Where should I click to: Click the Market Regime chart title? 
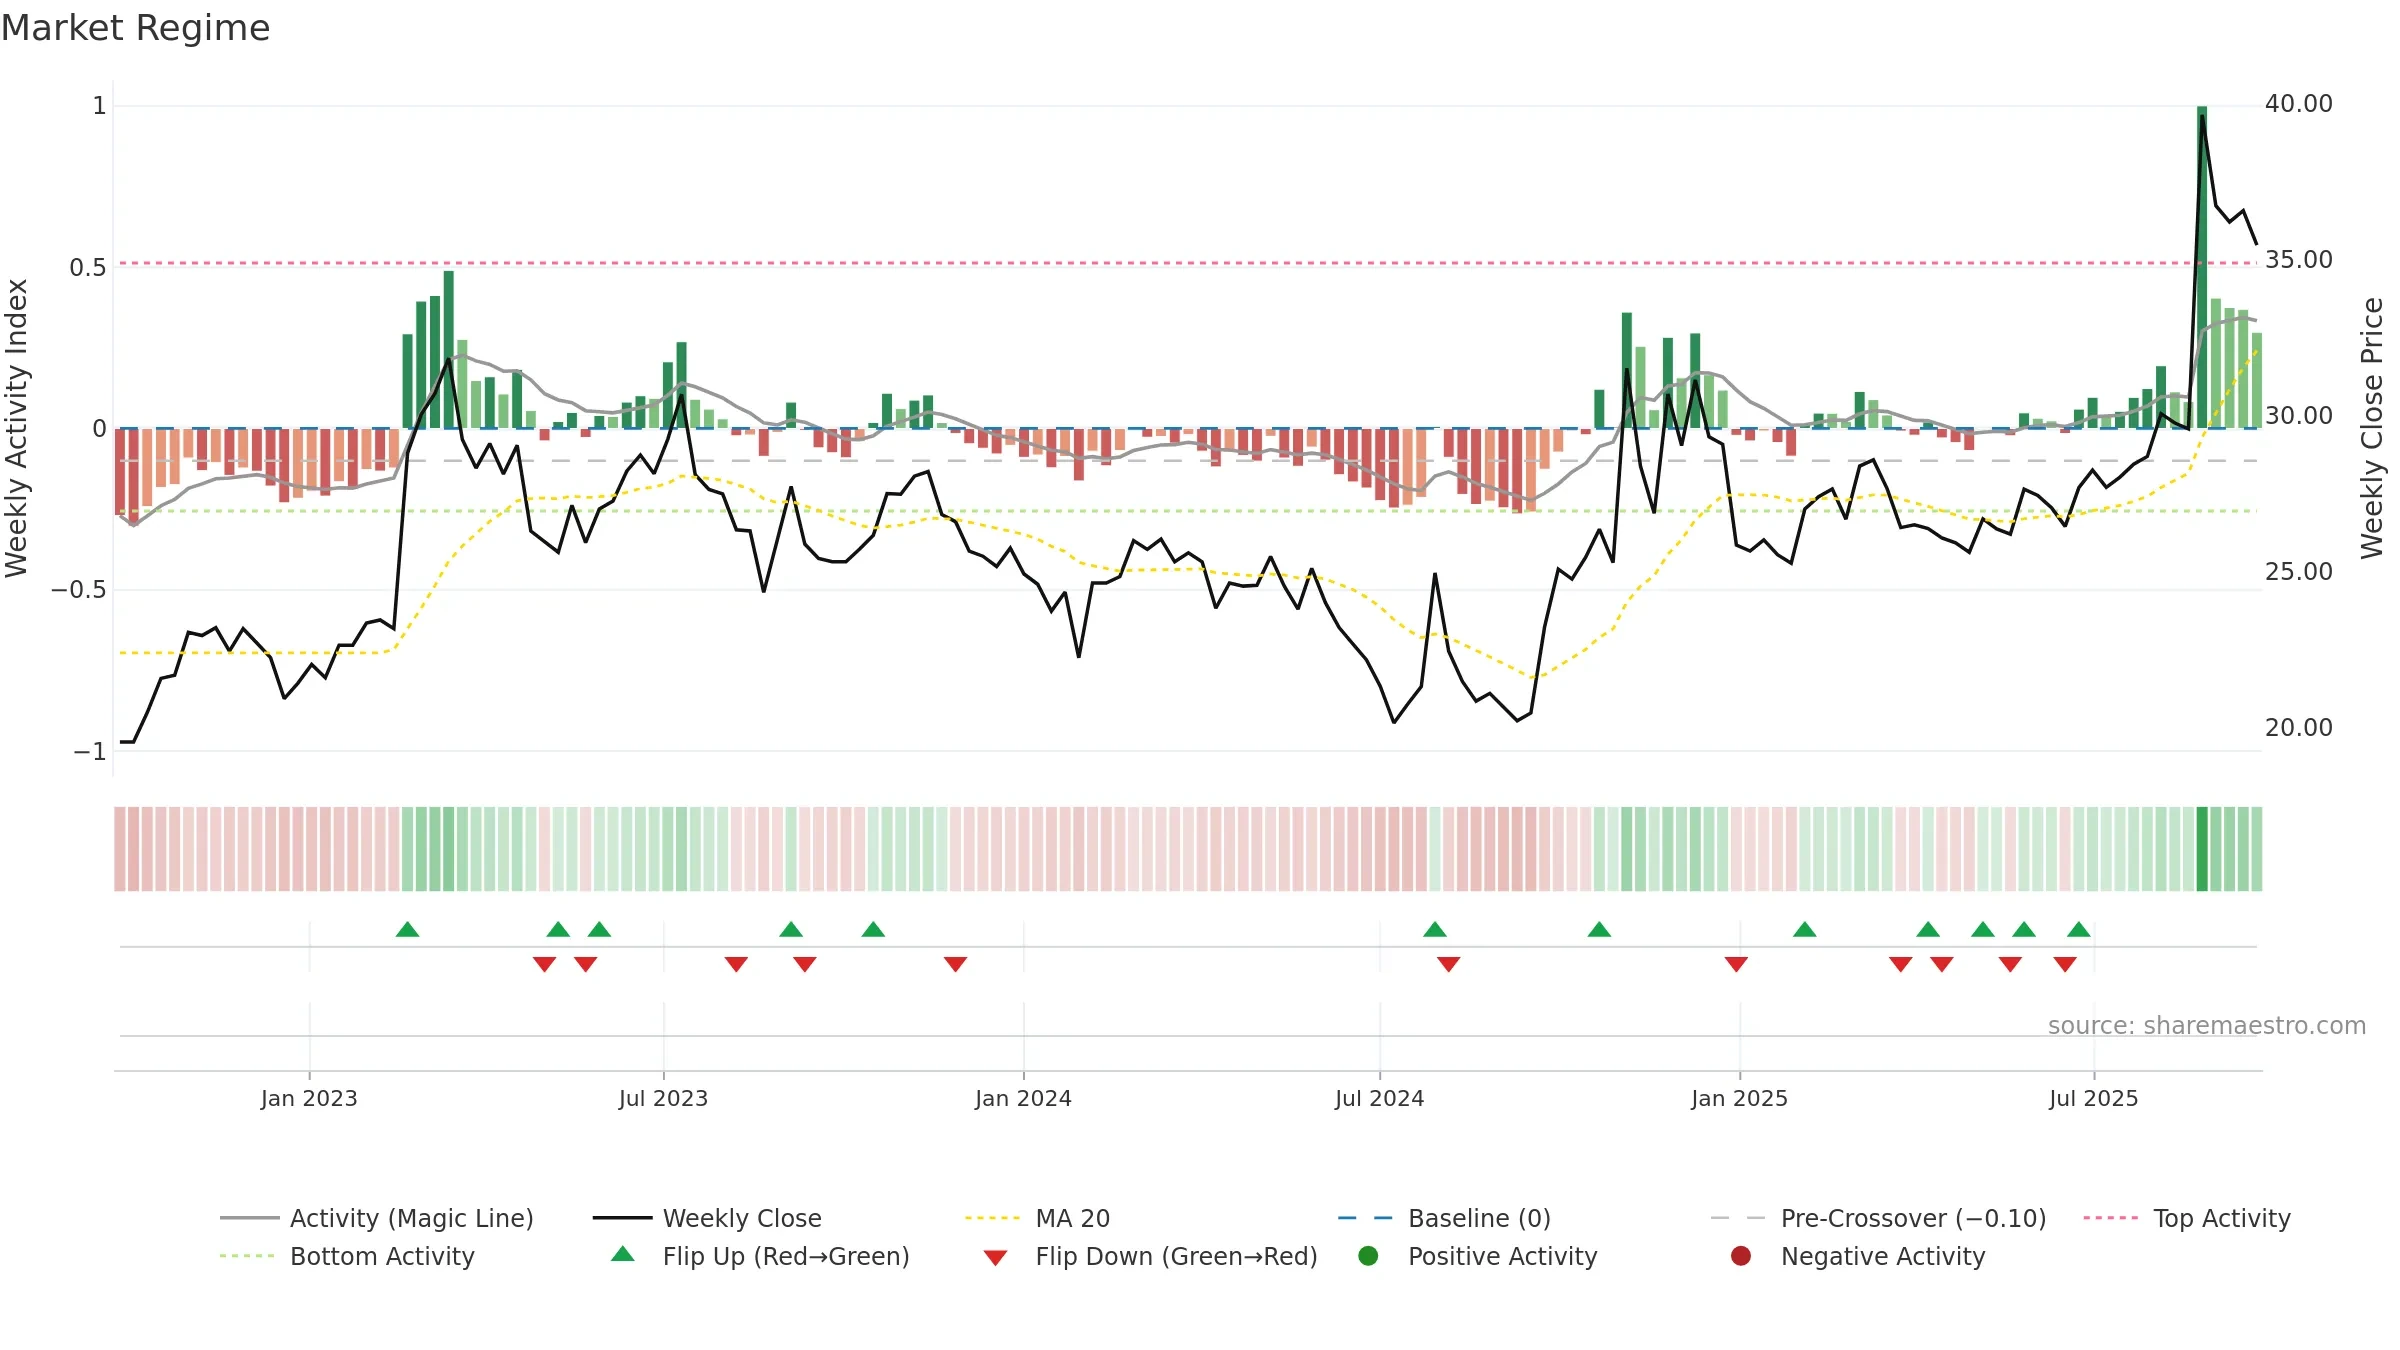point(135,28)
